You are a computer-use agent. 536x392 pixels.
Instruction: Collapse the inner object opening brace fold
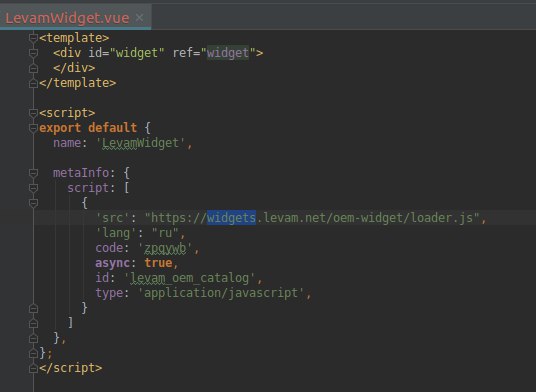[33, 203]
